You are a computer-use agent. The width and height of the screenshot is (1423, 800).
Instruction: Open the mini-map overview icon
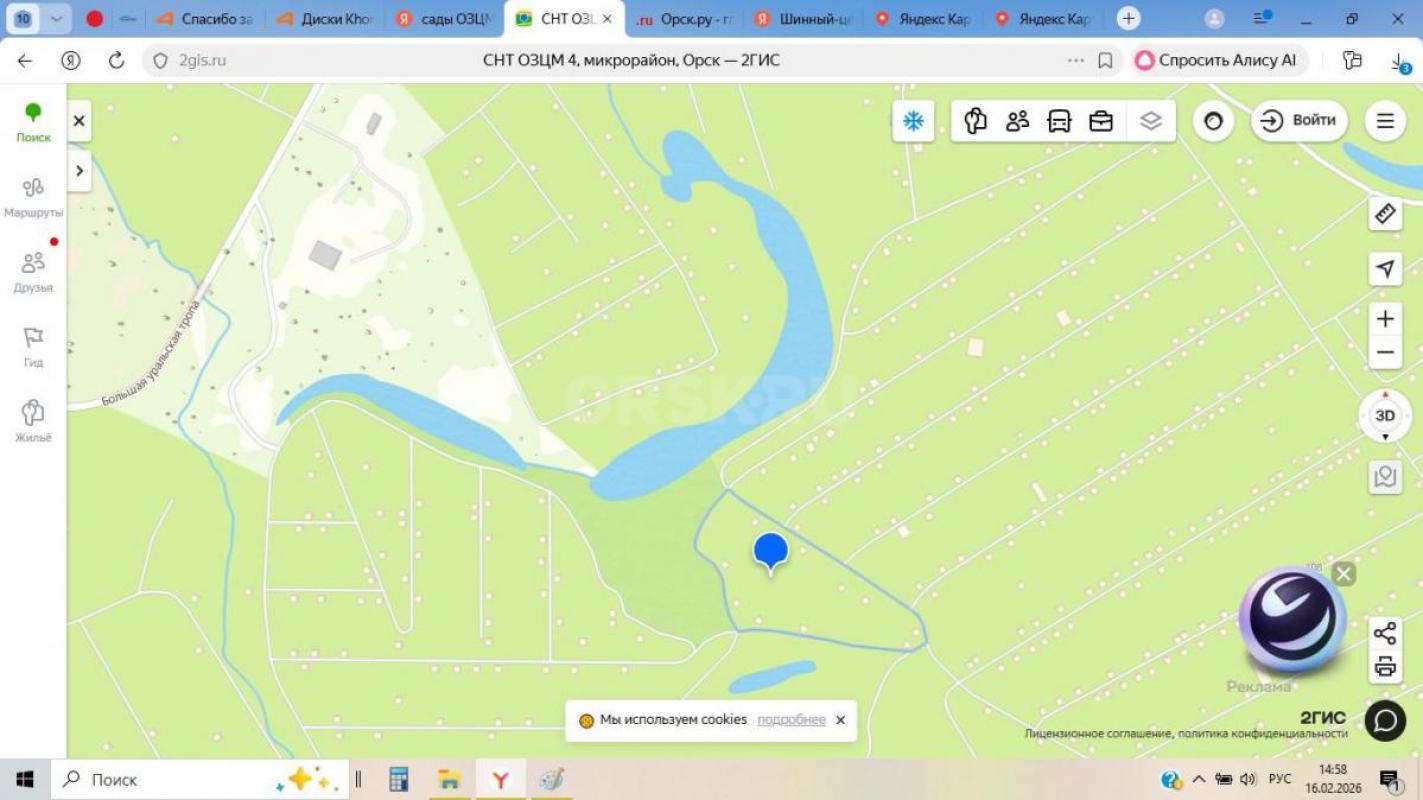point(1384,477)
